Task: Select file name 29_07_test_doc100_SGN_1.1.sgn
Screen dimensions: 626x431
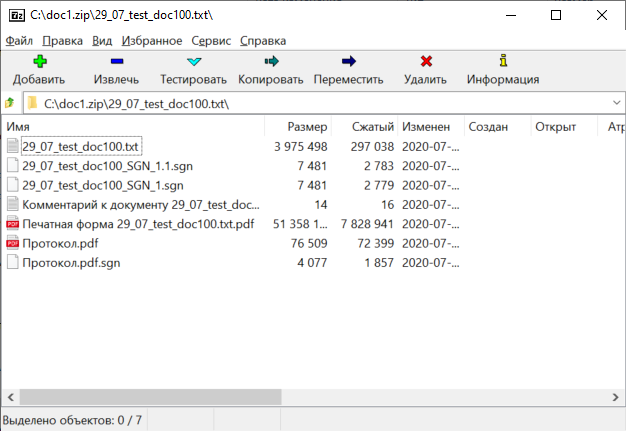Action: (x=107, y=166)
